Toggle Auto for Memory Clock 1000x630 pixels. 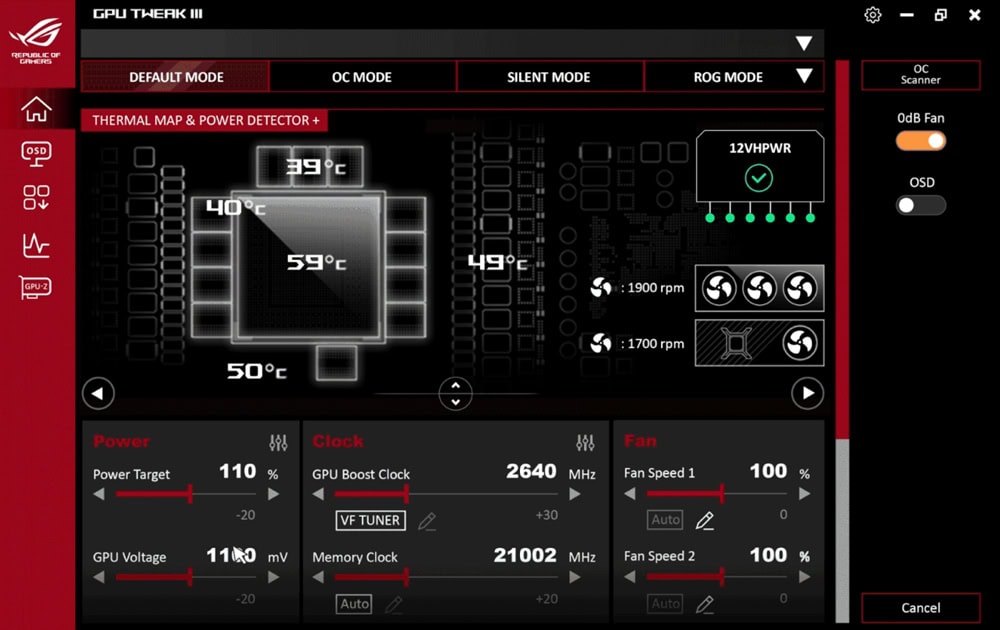354,604
